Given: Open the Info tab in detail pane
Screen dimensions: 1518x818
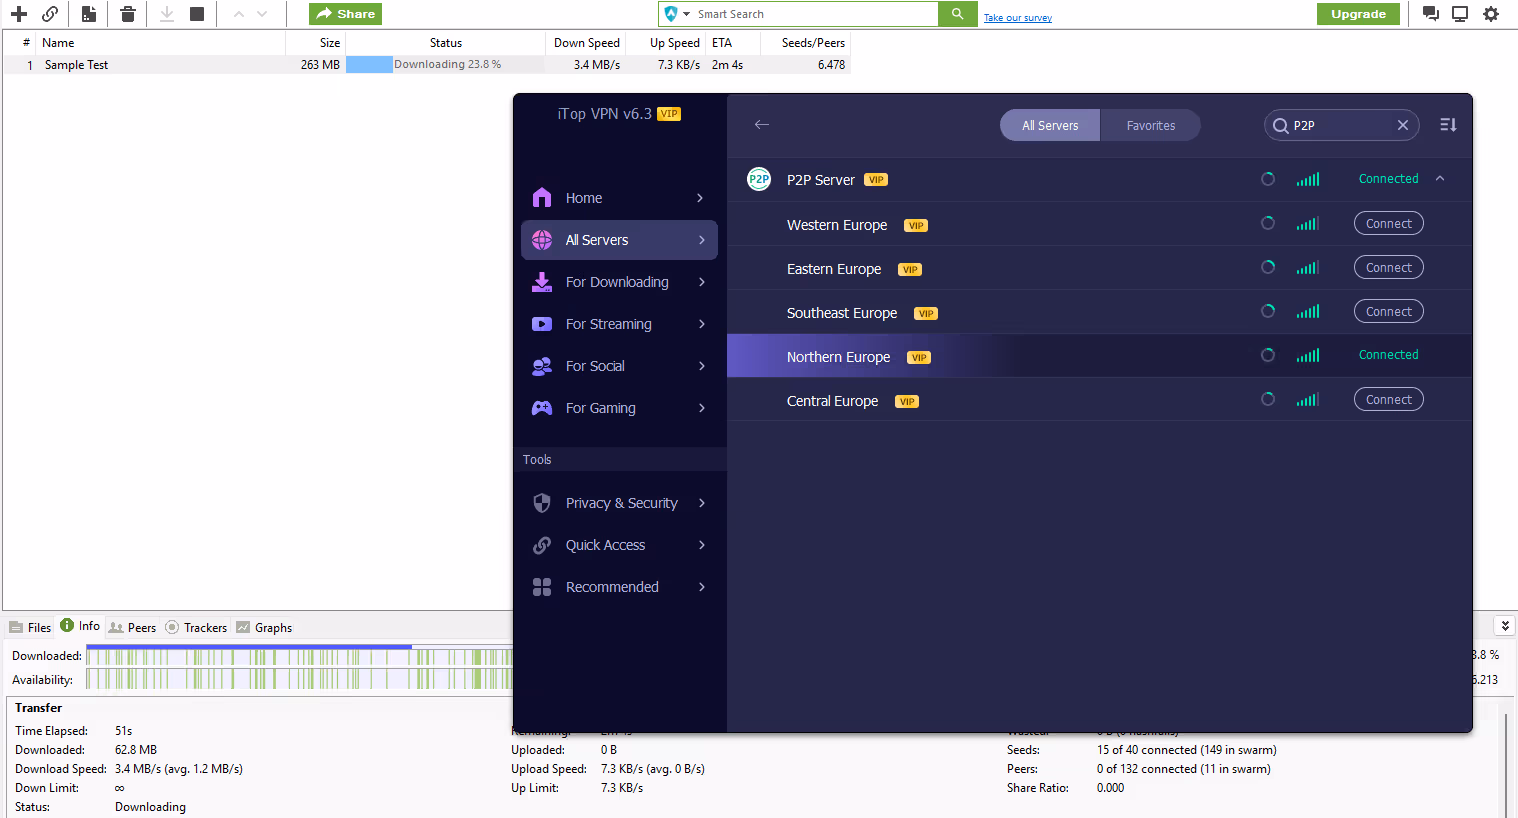Looking at the screenshot, I should pyautogui.click(x=80, y=626).
